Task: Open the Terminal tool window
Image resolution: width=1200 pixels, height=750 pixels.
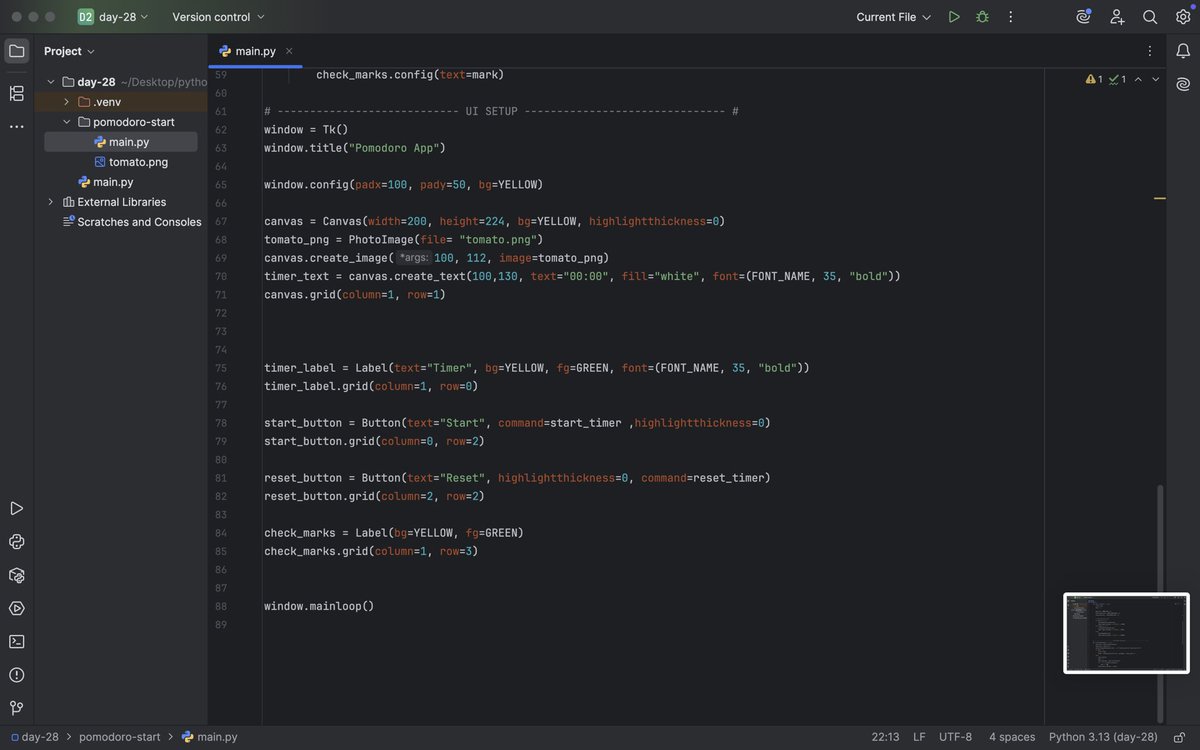Action: click(16, 641)
